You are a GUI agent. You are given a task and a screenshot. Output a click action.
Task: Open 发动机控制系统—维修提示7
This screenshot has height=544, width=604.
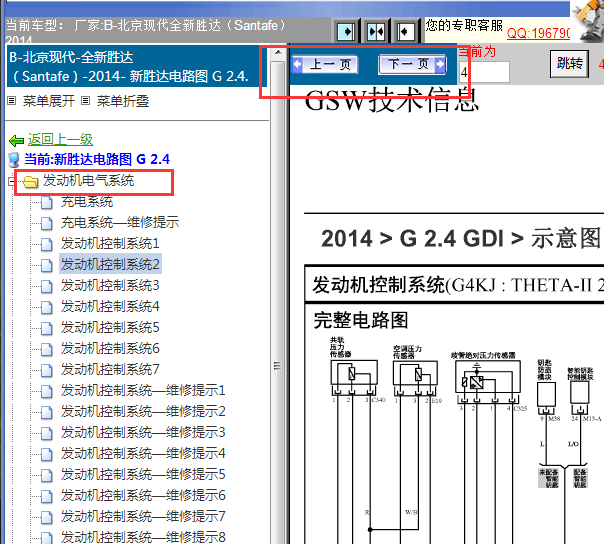point(143,517)
